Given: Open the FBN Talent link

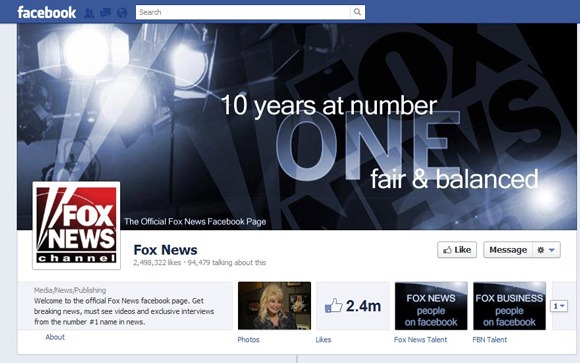Looking at the screenshot, I should (490, 339).
